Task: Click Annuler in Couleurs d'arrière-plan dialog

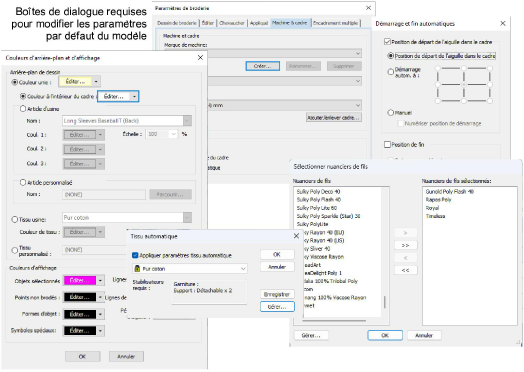Action: (126, 357)
